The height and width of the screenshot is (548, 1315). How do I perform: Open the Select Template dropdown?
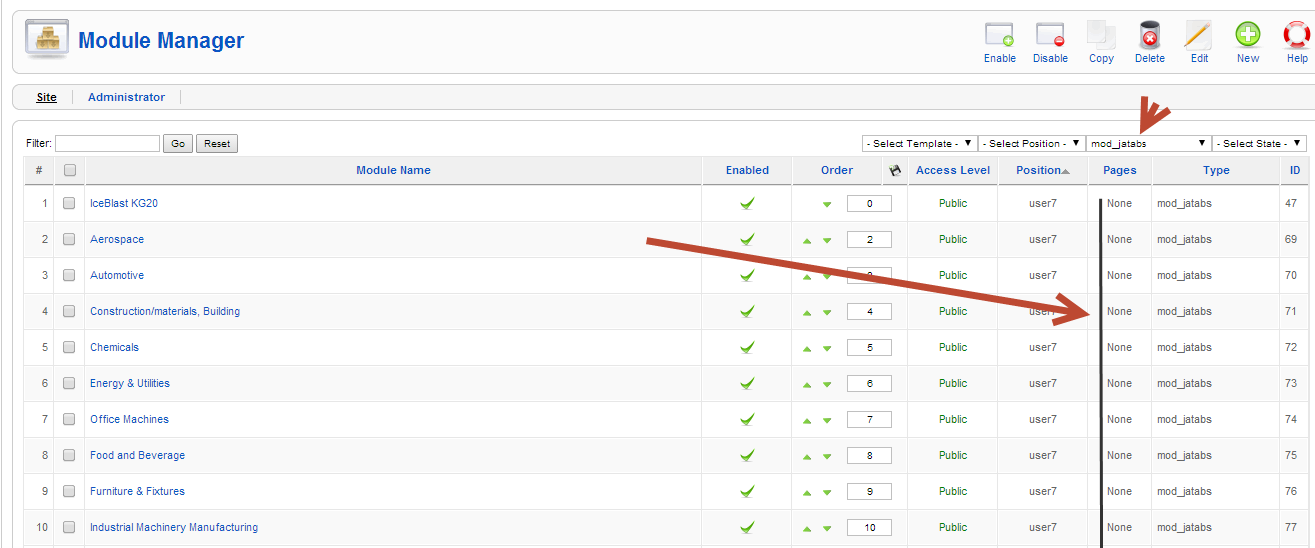coord(919,143)
